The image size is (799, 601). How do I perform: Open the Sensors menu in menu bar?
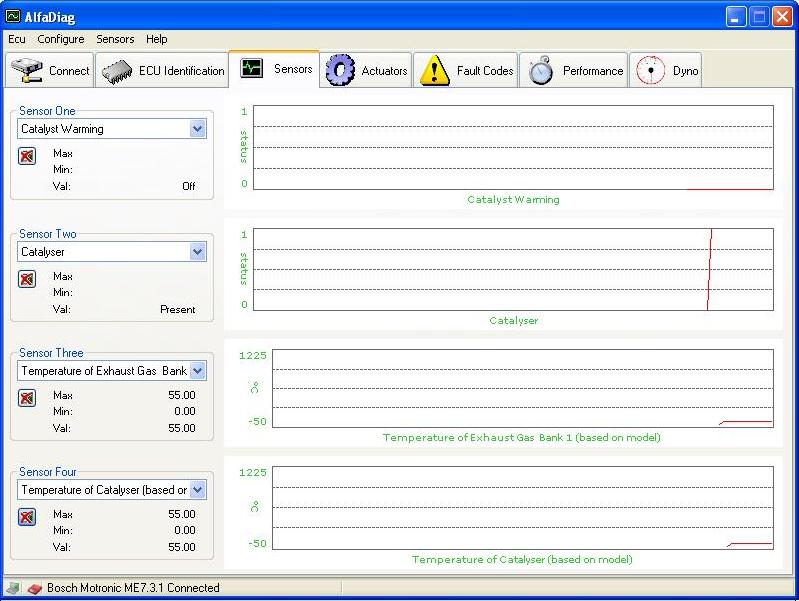tap(115, 39)
